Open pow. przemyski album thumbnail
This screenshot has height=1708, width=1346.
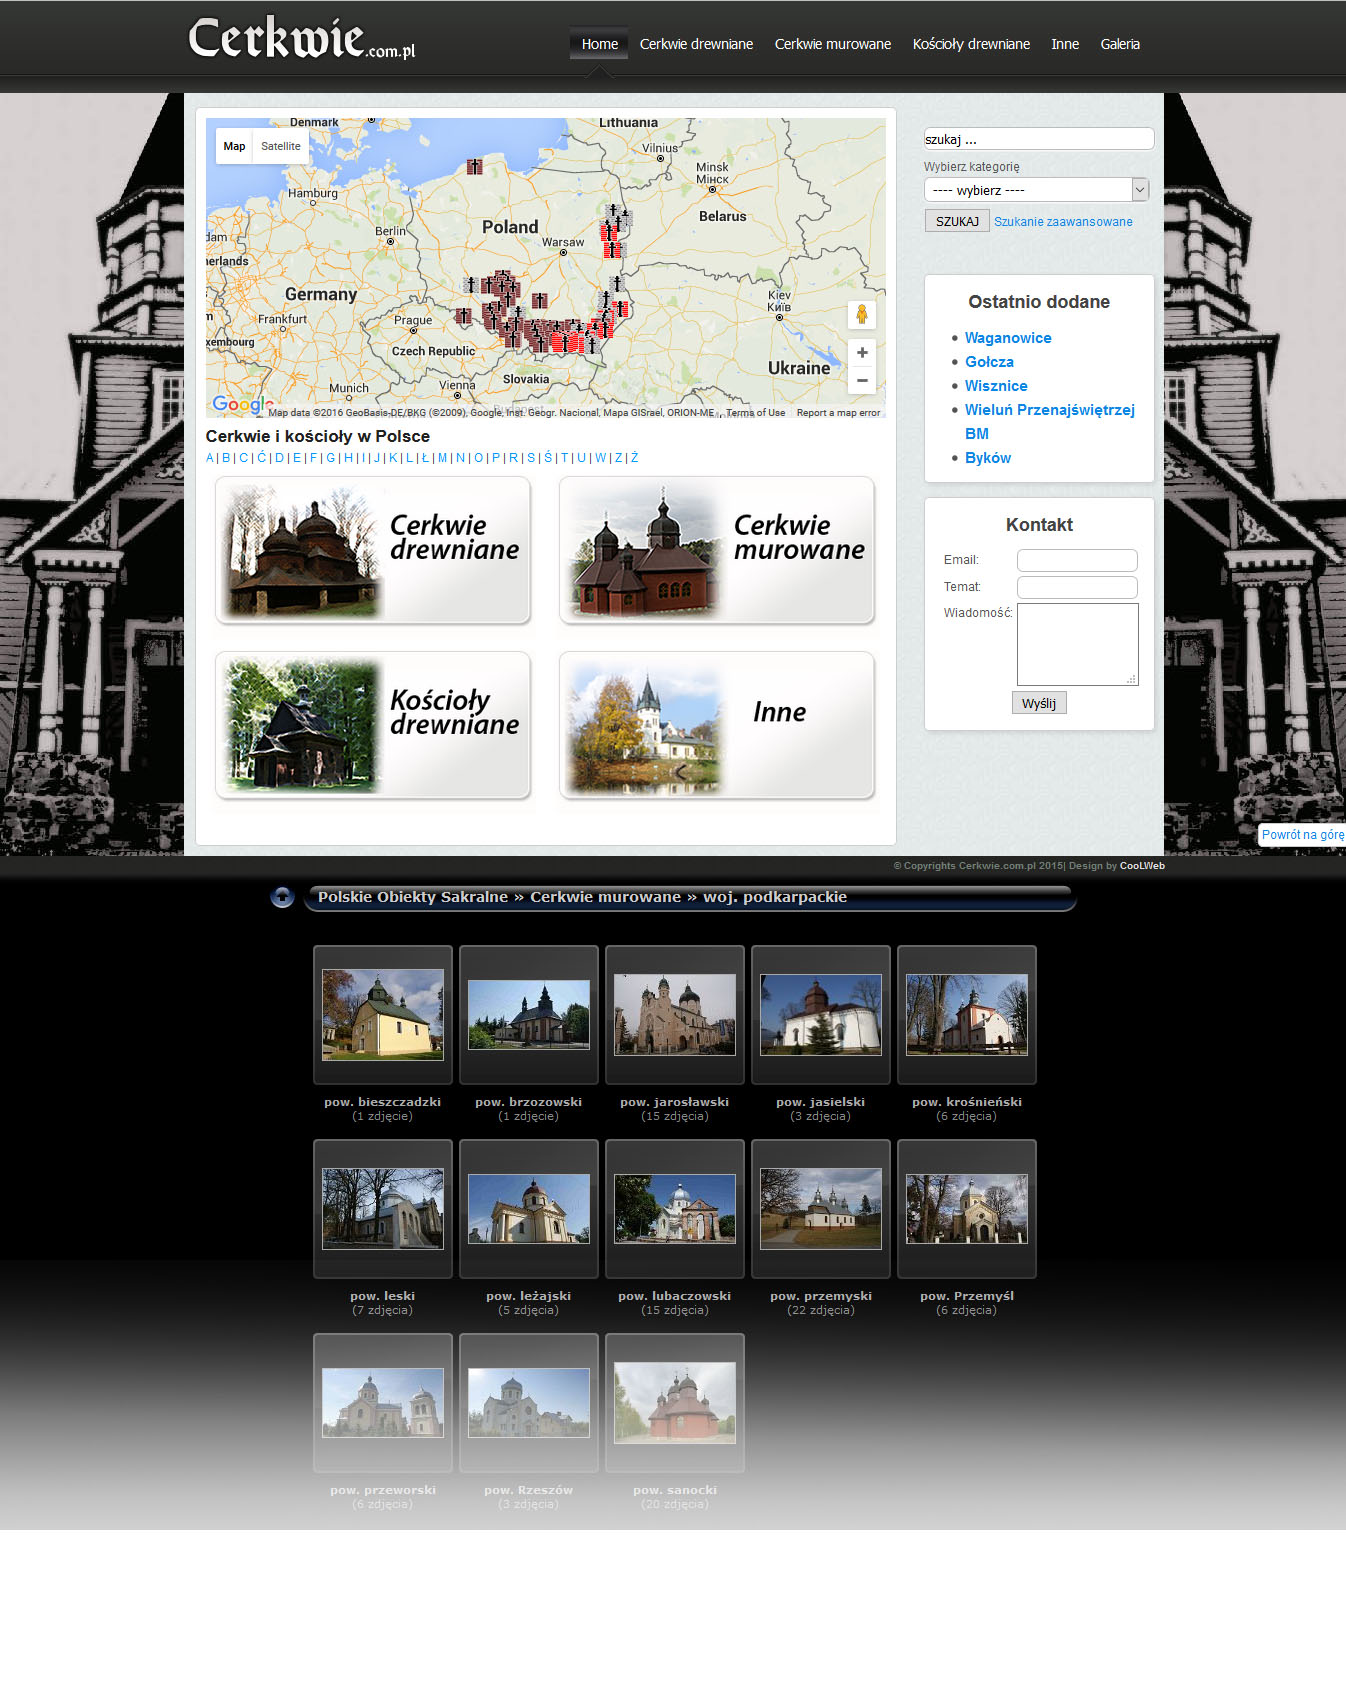821,1208
